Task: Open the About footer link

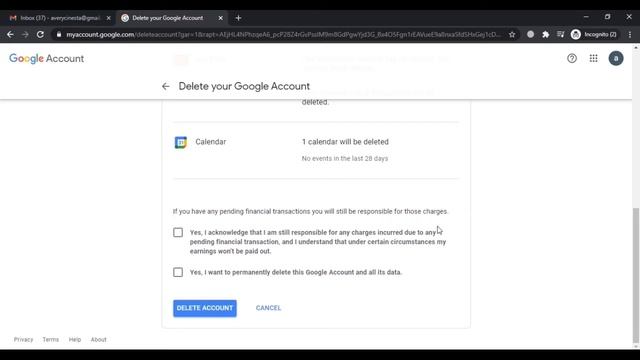Action: click(98, 340)
